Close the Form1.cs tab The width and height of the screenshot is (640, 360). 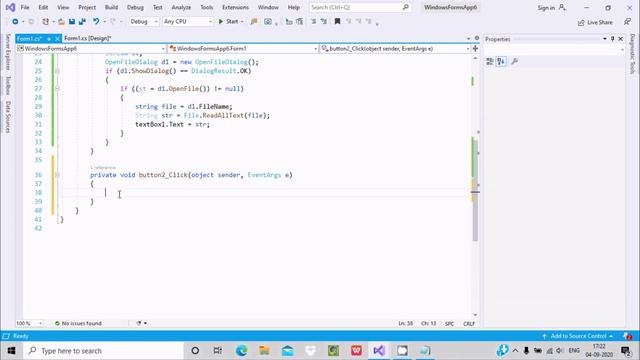[57, 38]
